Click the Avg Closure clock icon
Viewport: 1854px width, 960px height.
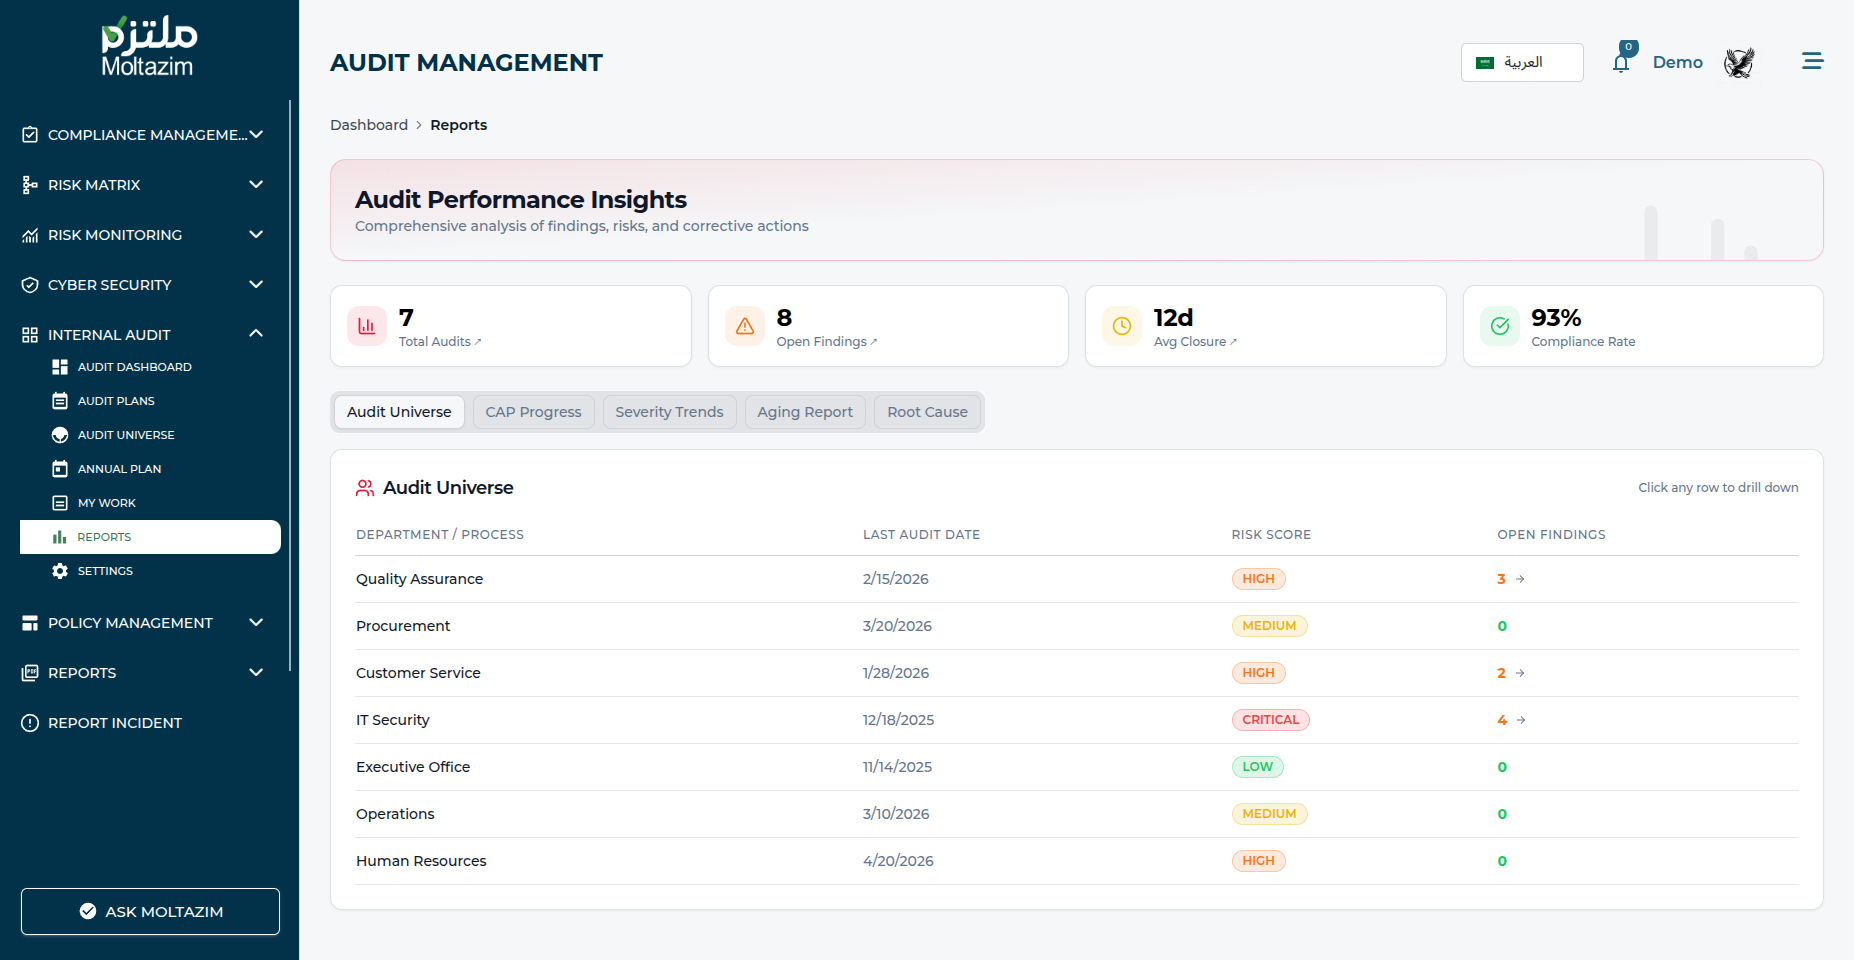(x=1122, y=326)
